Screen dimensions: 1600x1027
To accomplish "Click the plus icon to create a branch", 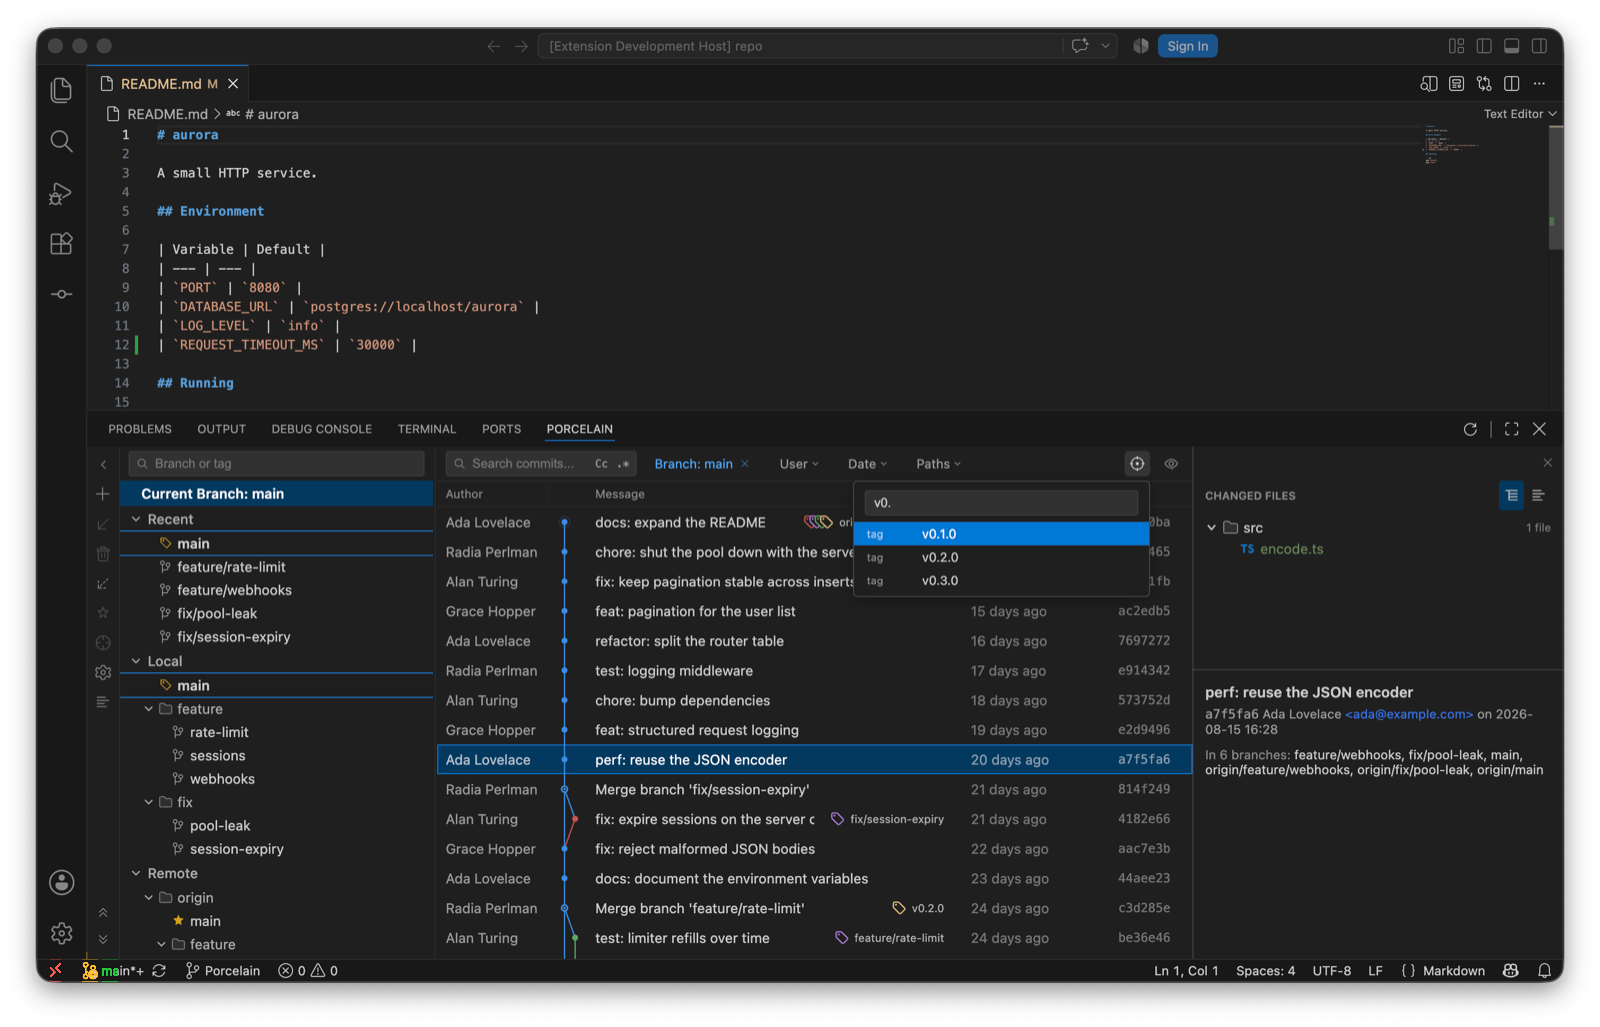I will click(103, 494).
